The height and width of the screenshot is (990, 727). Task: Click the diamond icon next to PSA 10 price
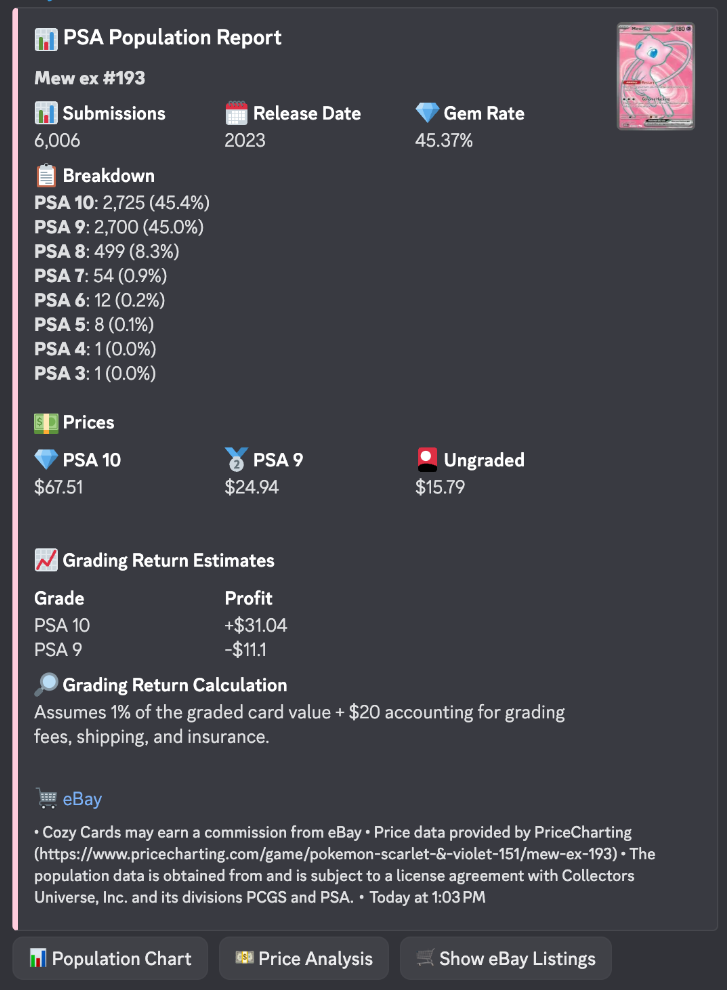tap(45, 459)
